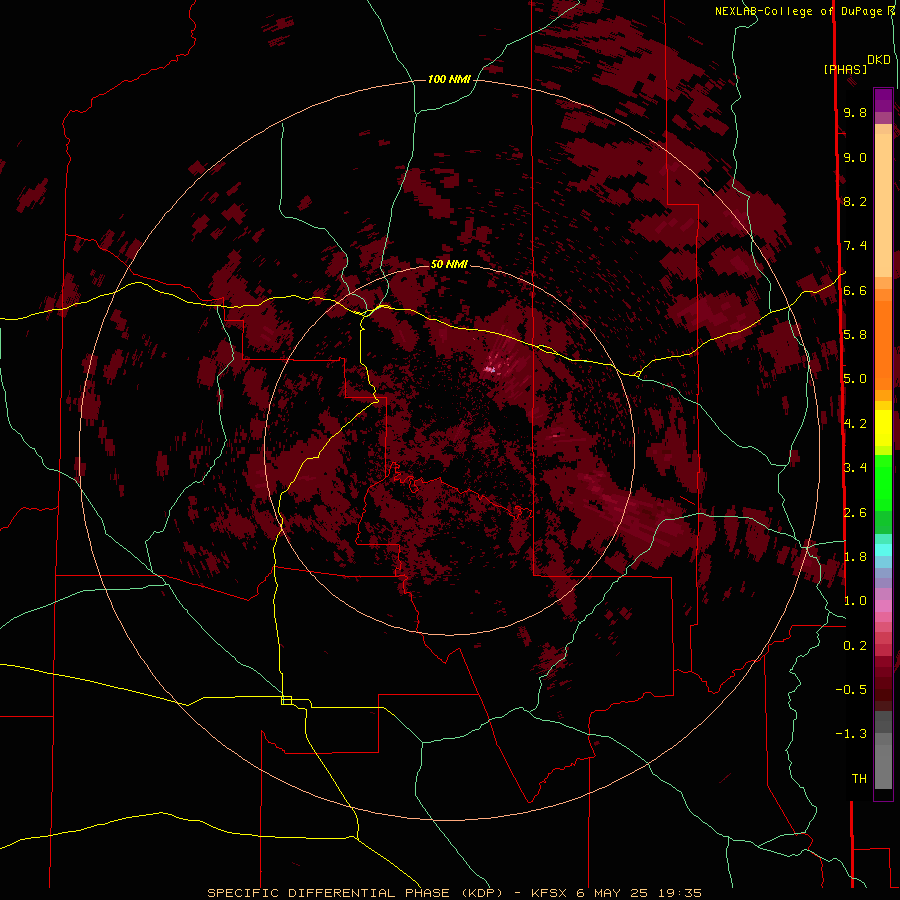
Task: Click the TH threshold label
Action: (859, 779)
